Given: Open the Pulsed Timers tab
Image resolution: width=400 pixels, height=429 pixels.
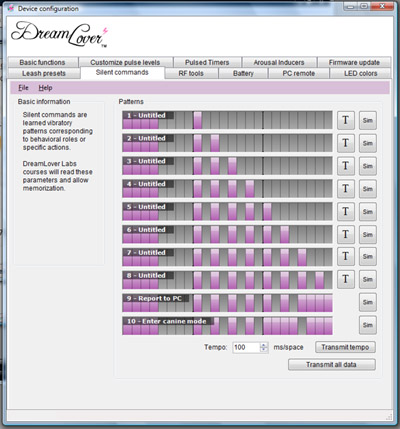Looking at the screenshot, I should [x=207, y=62].
